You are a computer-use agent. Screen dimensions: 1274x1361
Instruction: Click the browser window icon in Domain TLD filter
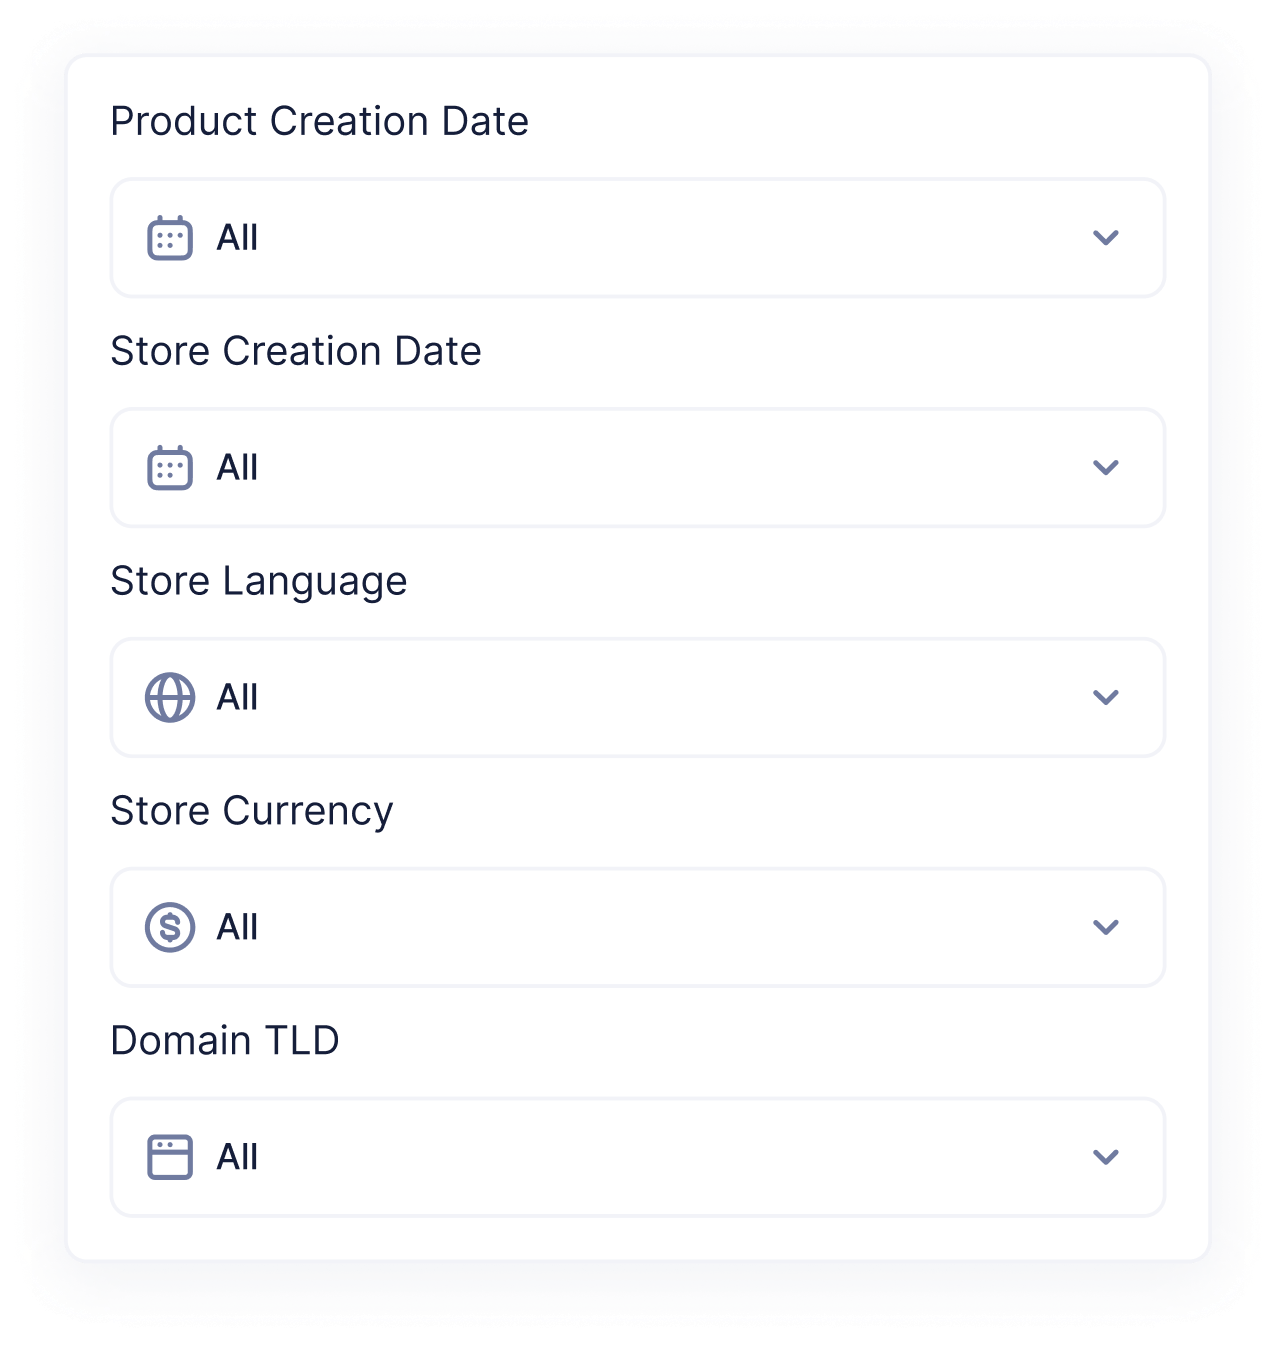(170, 1156)
